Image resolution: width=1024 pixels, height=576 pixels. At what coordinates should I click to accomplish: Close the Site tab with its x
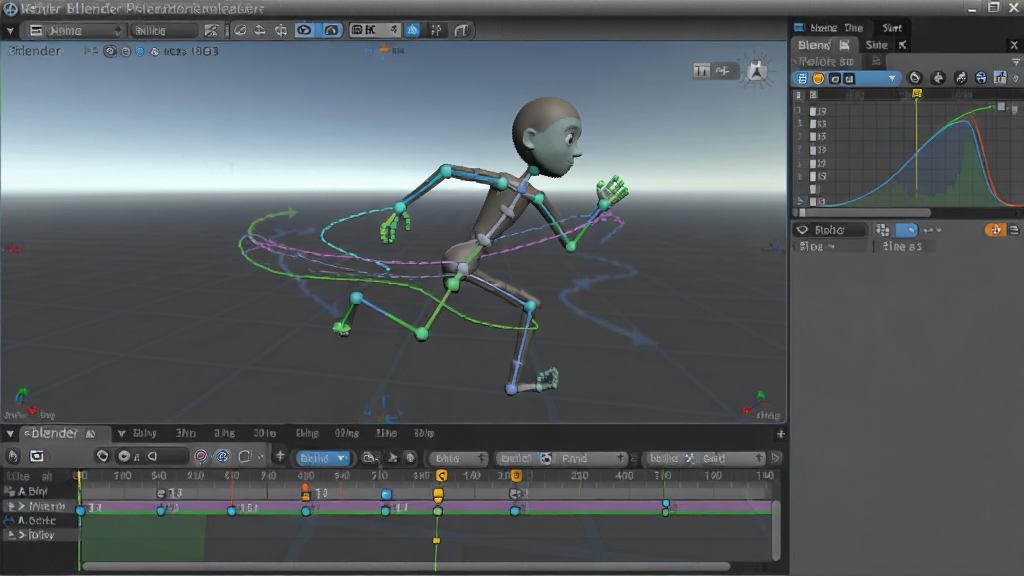[903, 45]
